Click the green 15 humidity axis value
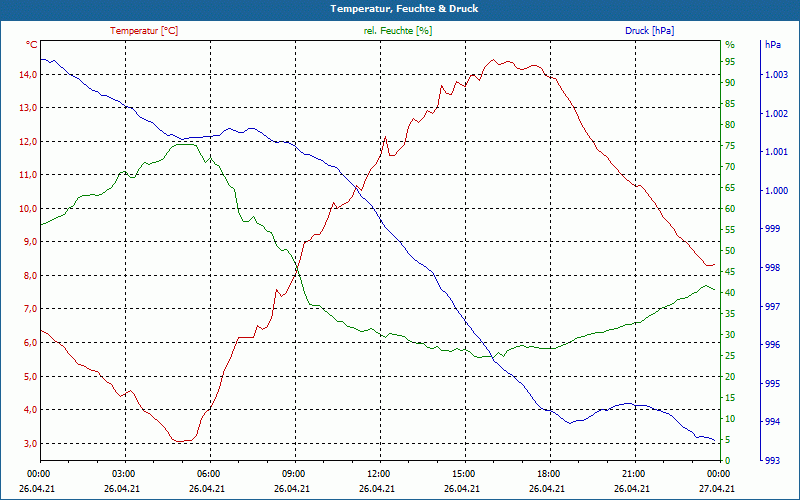Screen dimensions: 800x500 click(x=730, y=397)
